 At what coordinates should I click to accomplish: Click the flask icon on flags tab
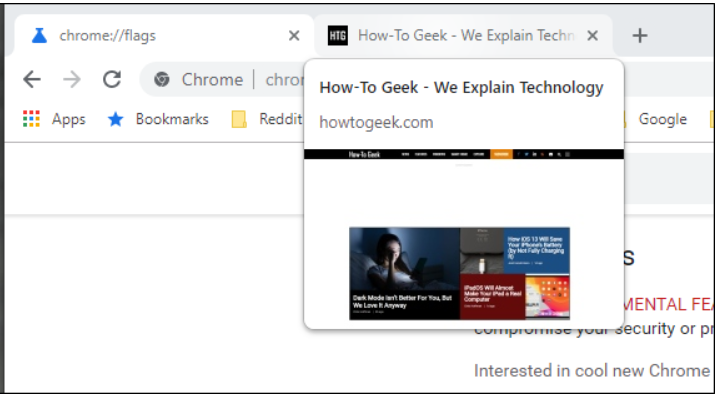click(39, 35)
